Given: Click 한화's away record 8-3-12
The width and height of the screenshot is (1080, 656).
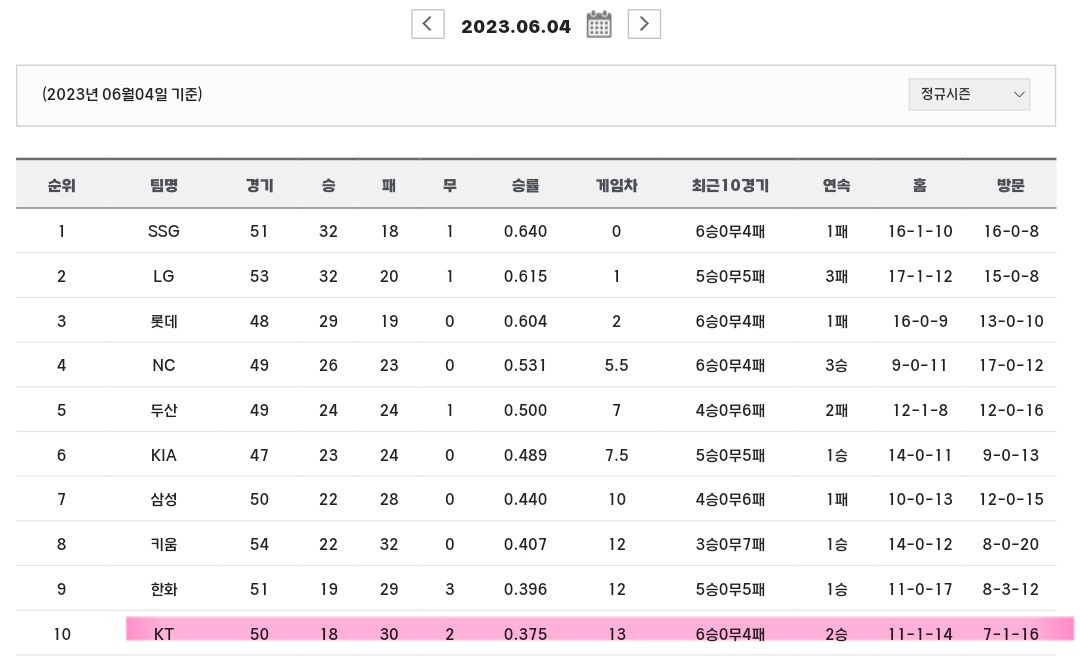Looking at the screenshot, I should click(x=1011, y=589).
